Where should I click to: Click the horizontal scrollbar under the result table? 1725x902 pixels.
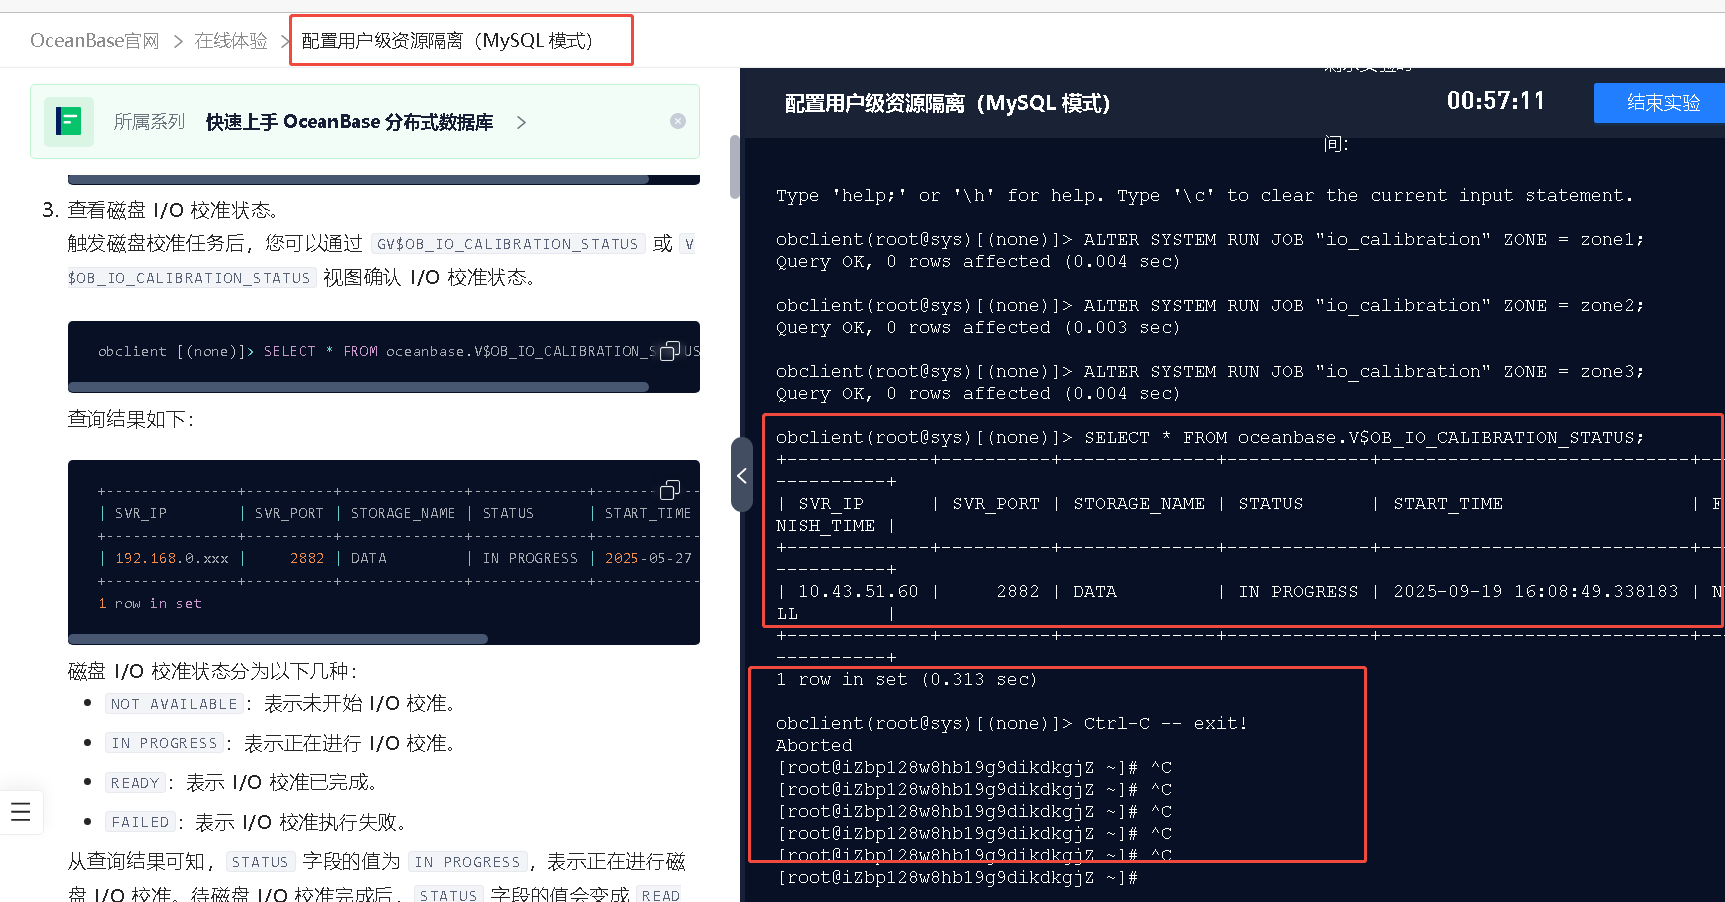[280, 639]
